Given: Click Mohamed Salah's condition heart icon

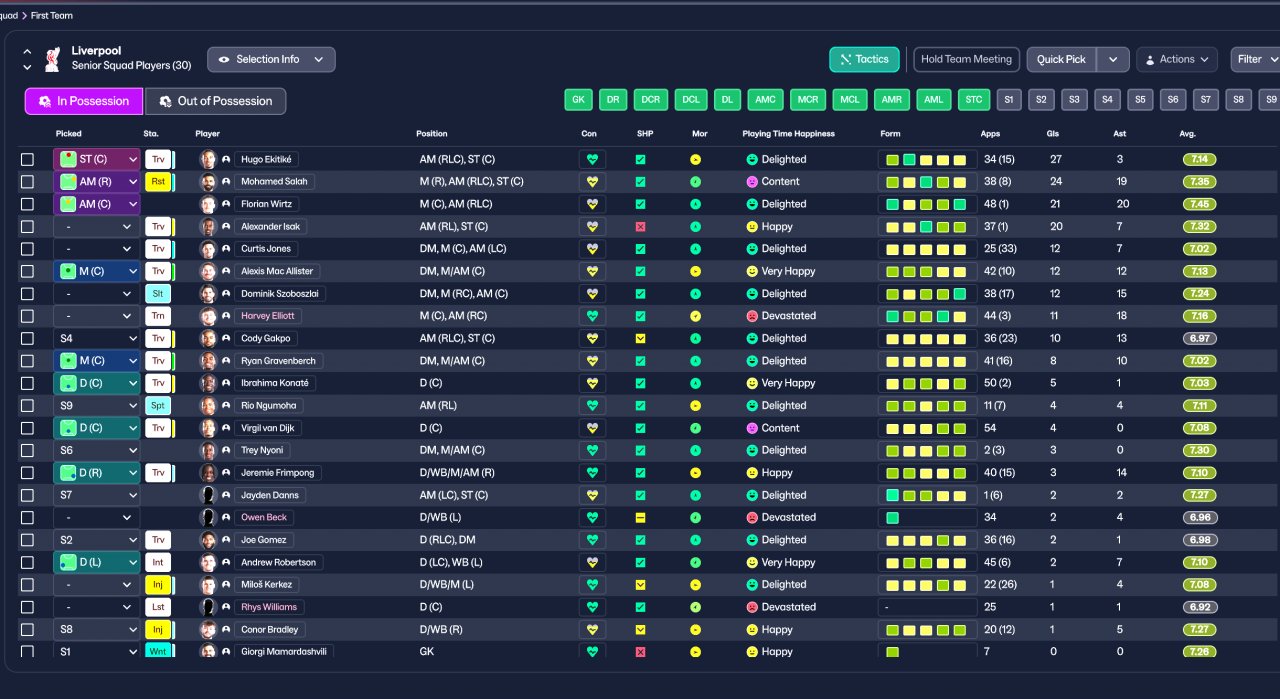Looking at the screenshot, I should [x=592, y=182].
